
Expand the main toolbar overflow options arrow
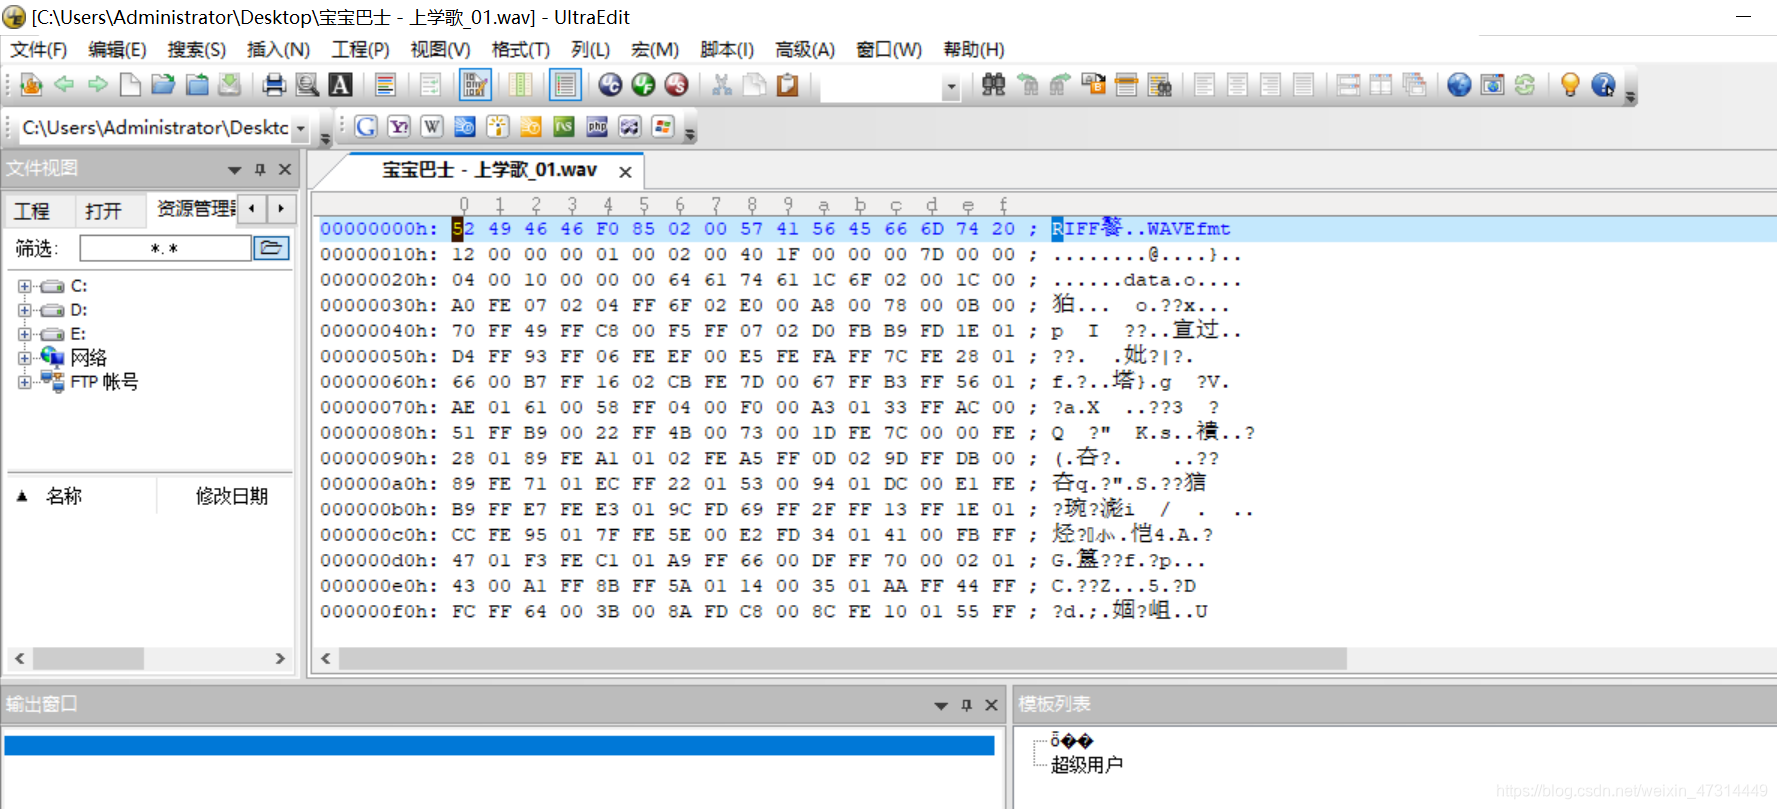tap(1630, 97)
